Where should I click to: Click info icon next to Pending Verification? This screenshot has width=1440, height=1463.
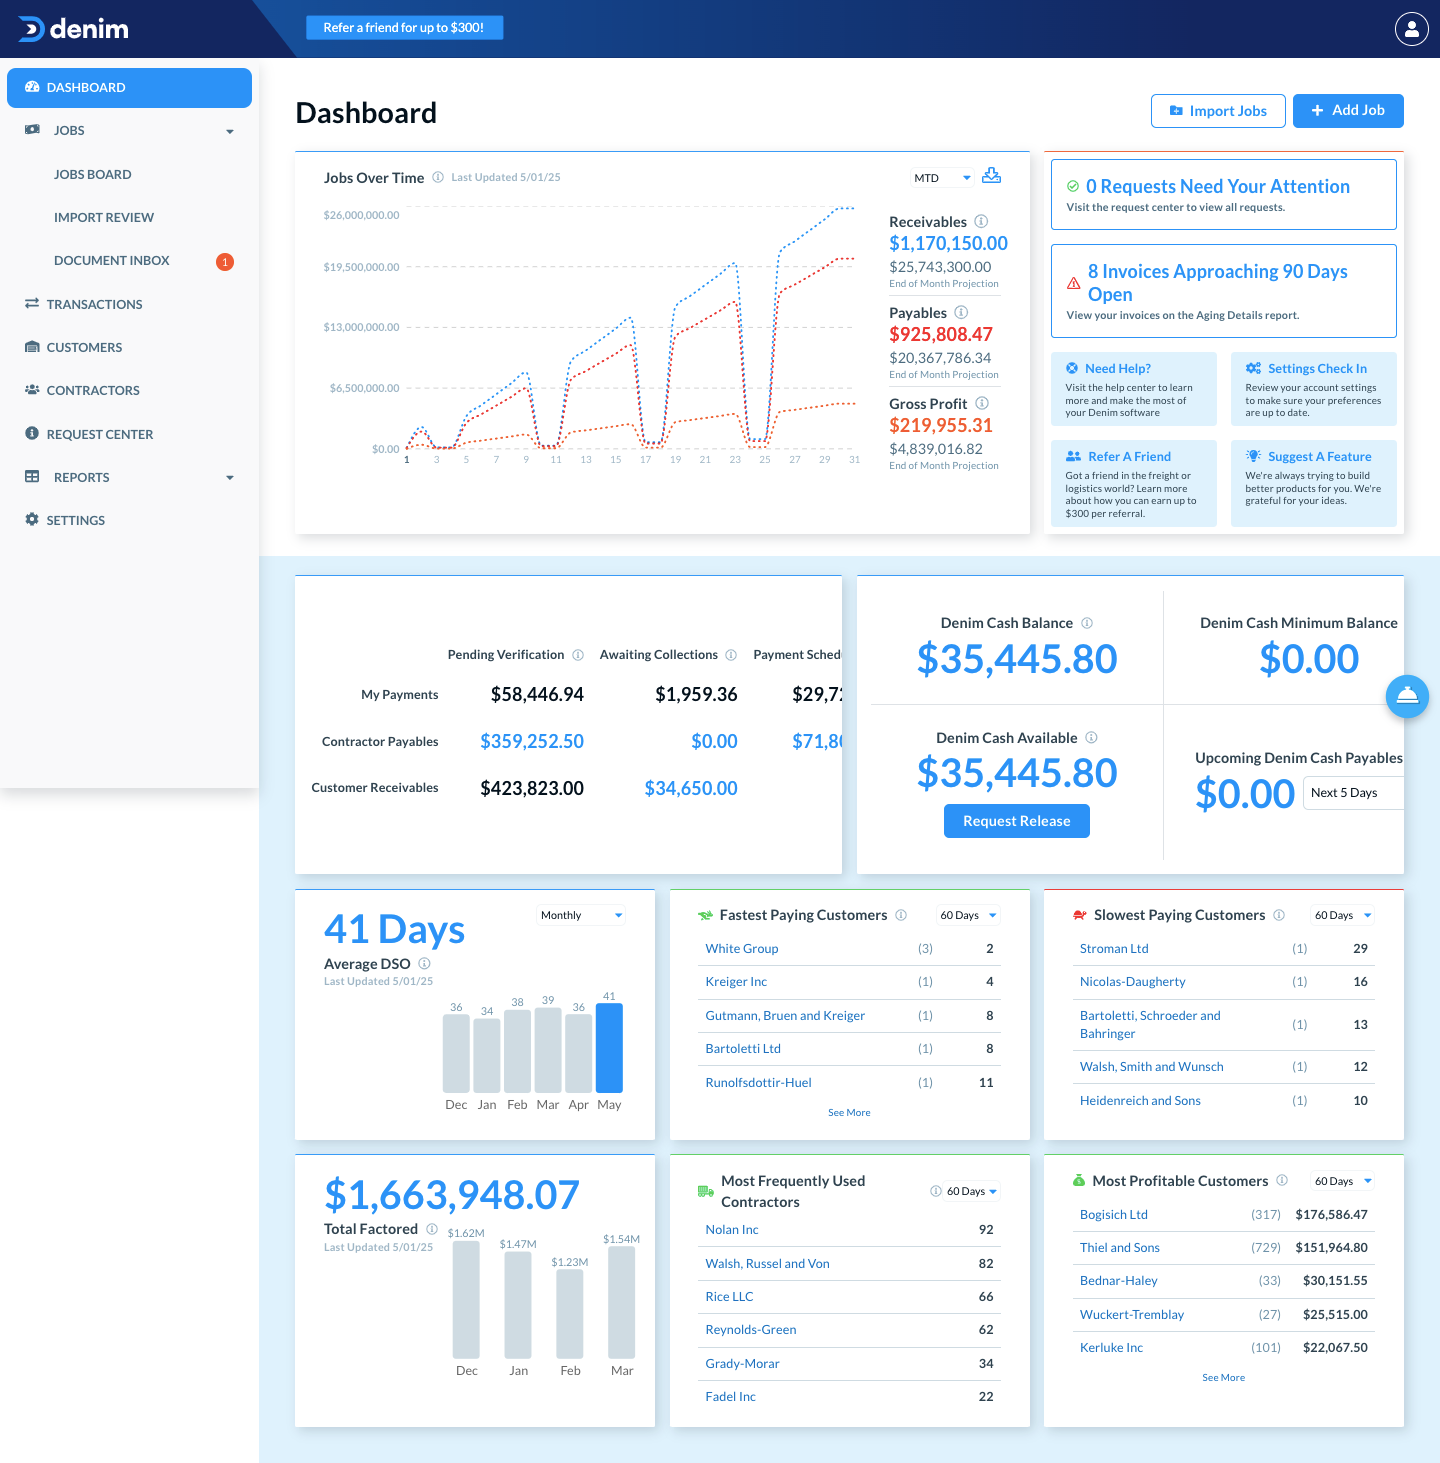point(578,655)
